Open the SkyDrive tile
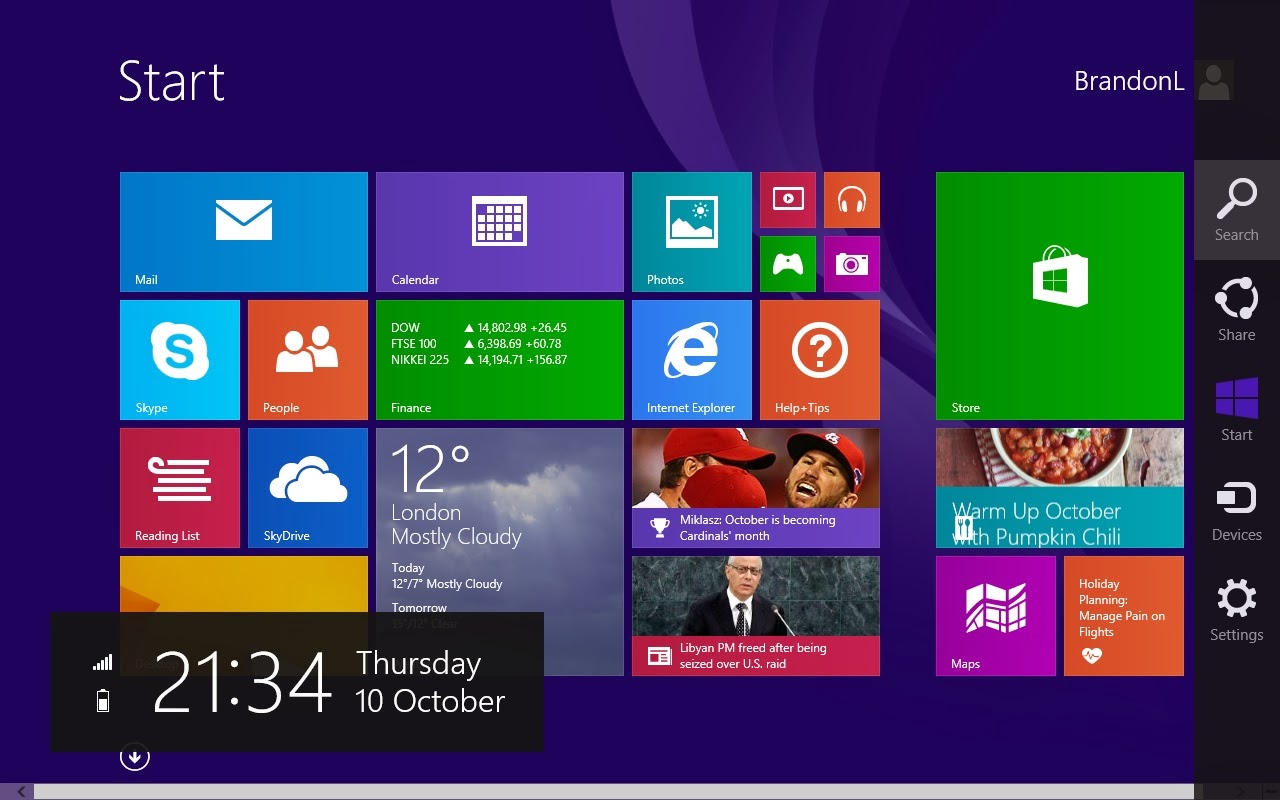This screenshot has height=800, width=1280. [x=308, y=488]
